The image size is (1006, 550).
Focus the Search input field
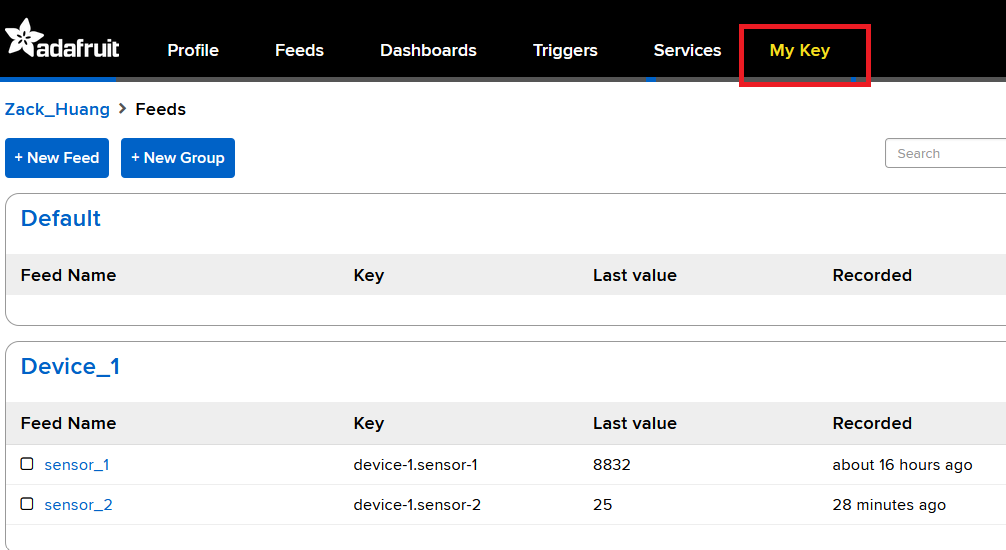coord(946,153)
